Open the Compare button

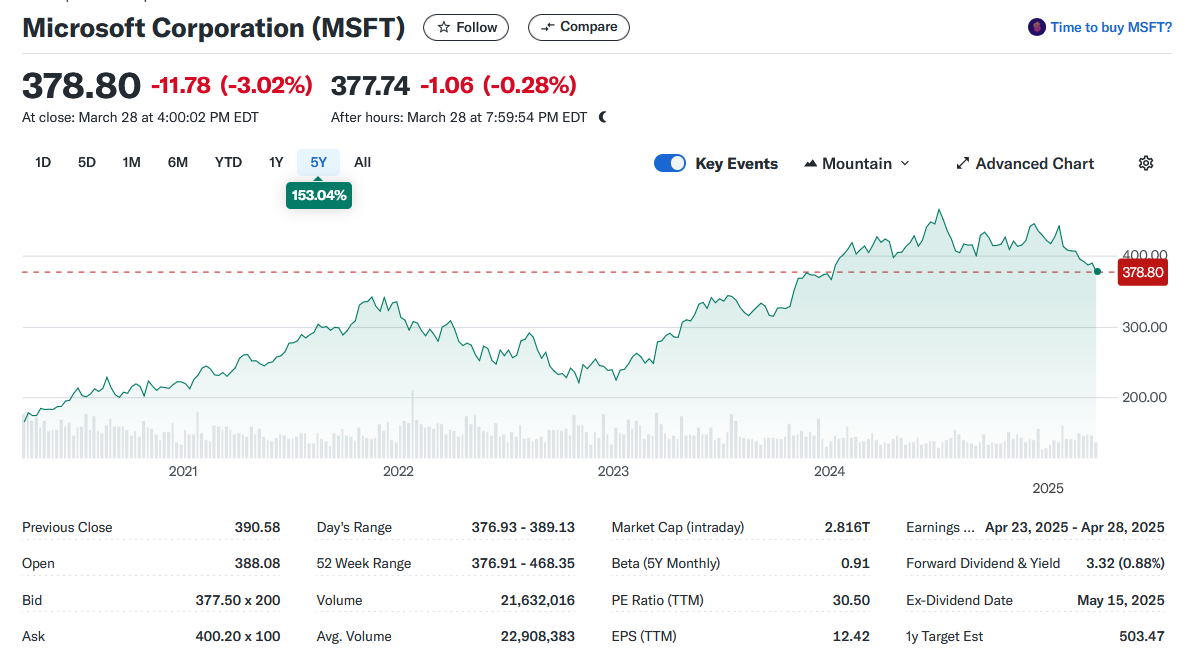579,27
